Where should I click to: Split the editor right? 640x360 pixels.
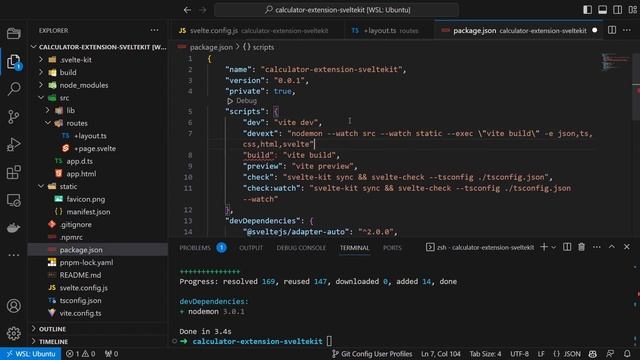612,30
